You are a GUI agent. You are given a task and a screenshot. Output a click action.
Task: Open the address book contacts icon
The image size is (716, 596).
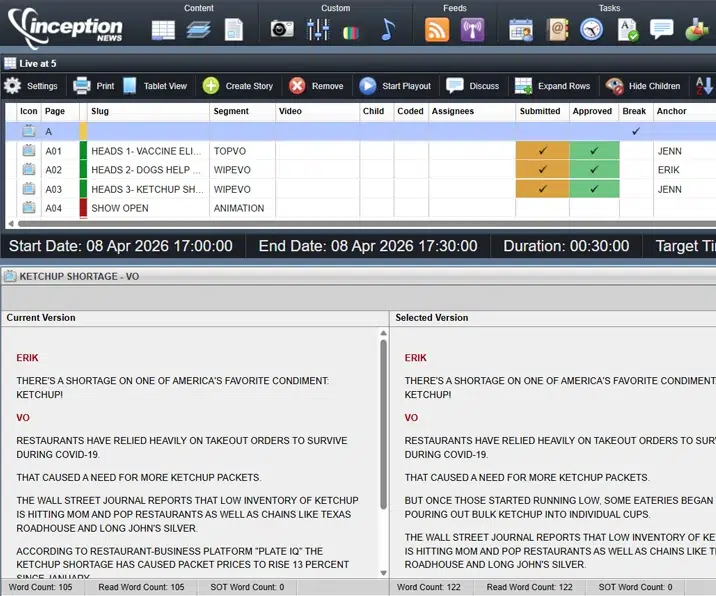[x=557, y=30]
